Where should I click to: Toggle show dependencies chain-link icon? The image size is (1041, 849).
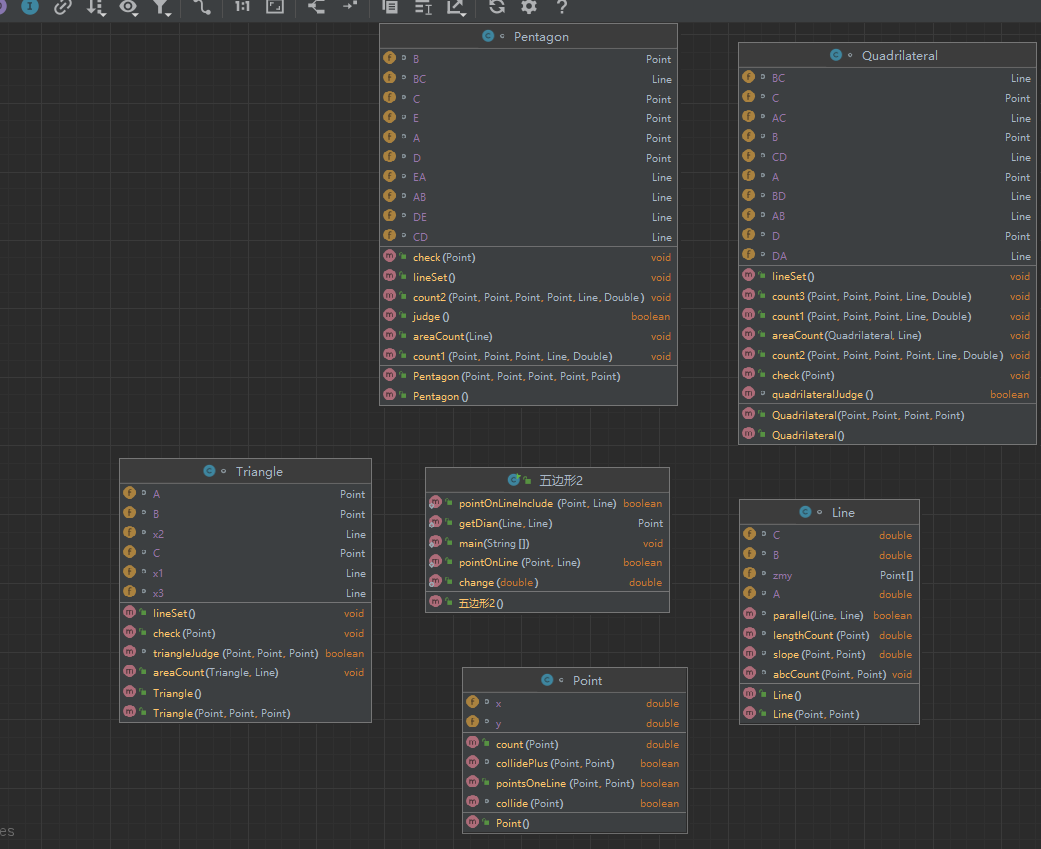pos(62,7)
